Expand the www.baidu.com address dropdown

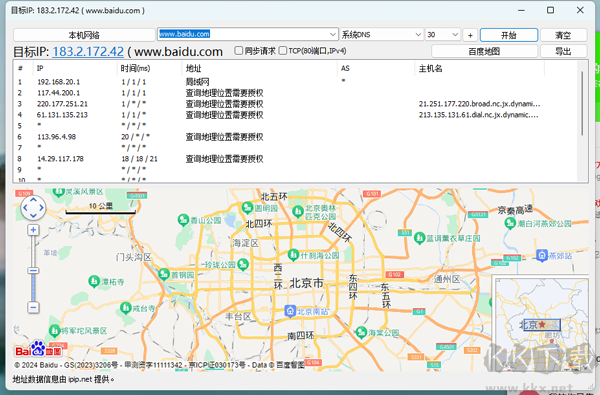coord(333,34)
